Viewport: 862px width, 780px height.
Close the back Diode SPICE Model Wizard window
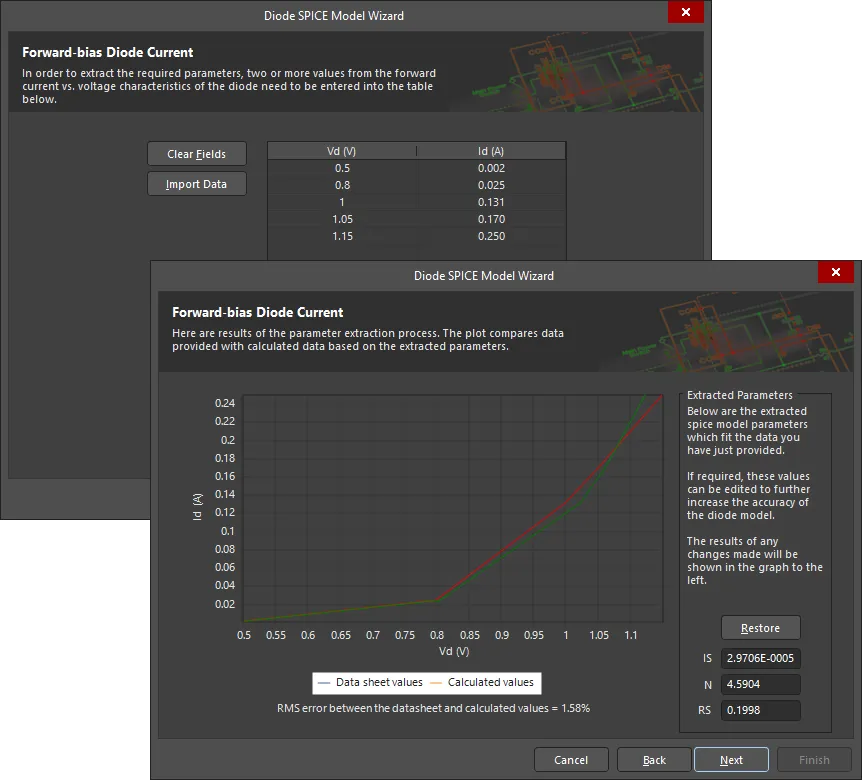[x=686, y=12]
